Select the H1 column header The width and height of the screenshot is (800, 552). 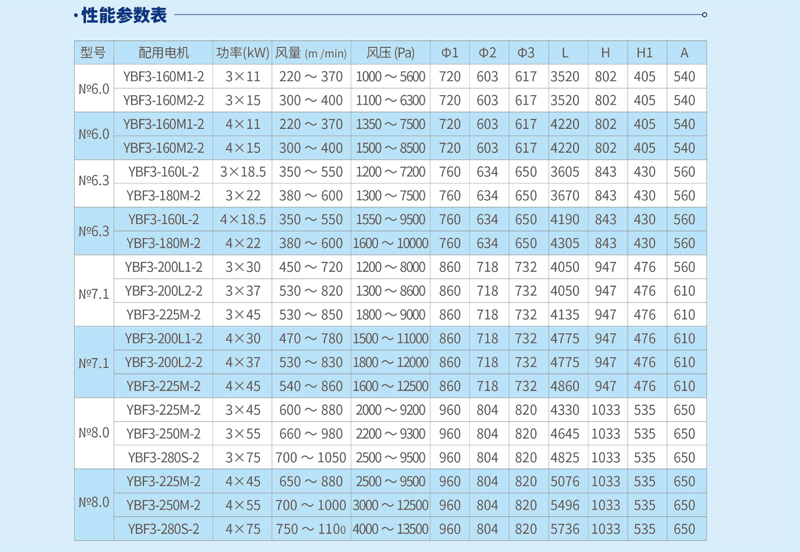click(645, 52)
